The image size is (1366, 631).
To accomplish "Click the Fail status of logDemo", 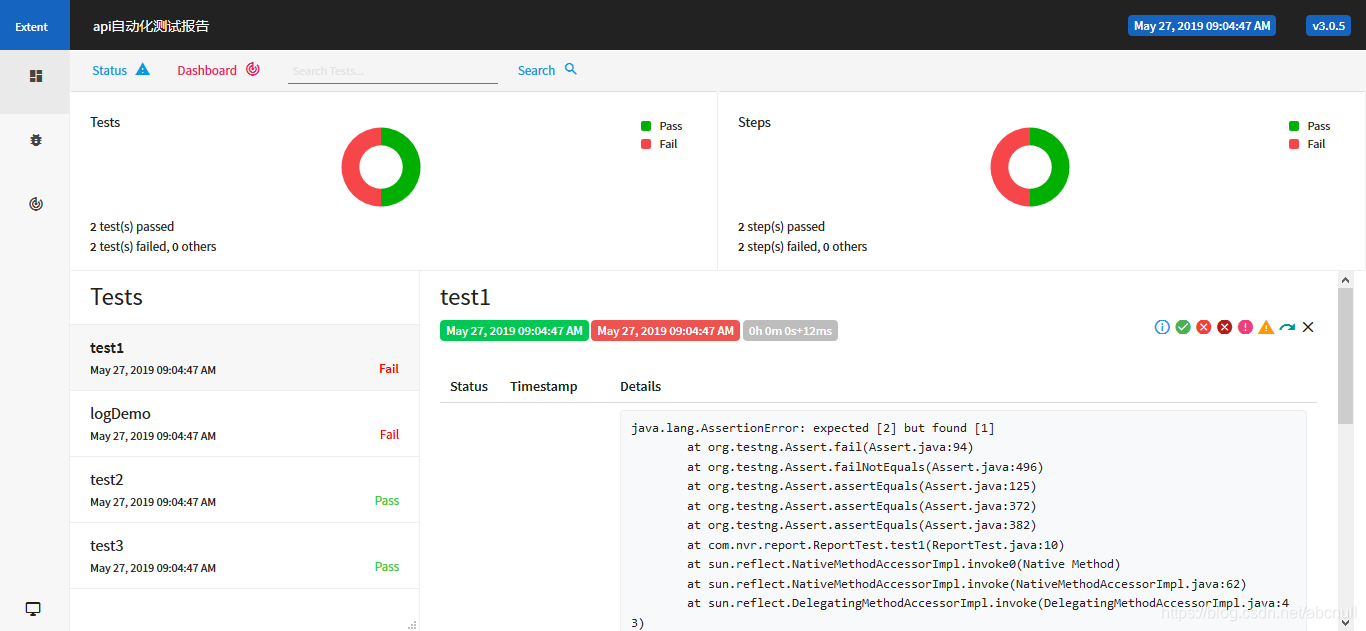I will 389,434.
